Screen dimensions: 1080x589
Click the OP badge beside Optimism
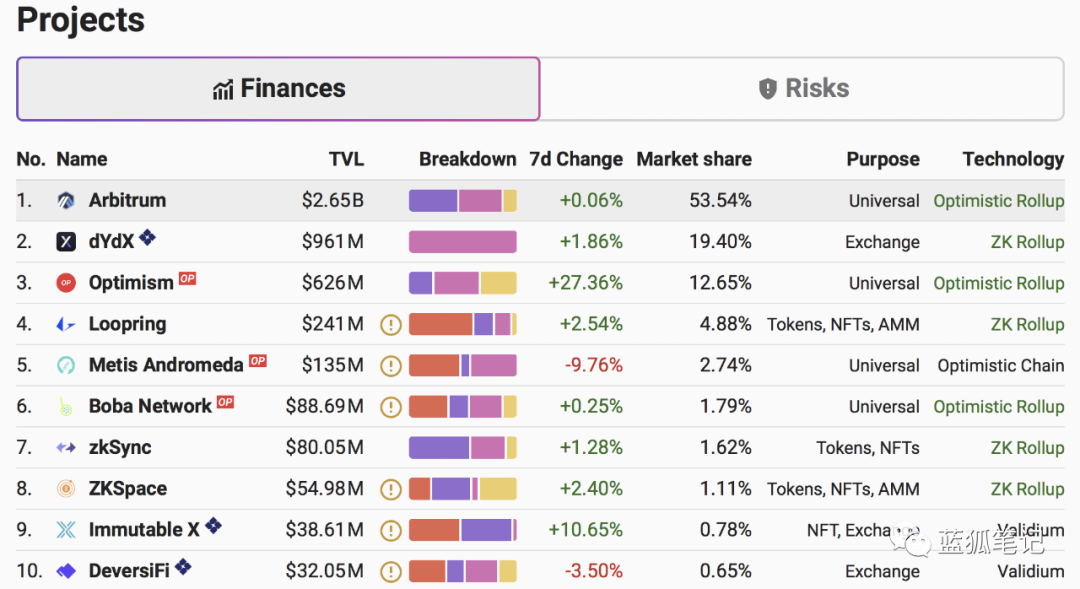click(187, 278)
